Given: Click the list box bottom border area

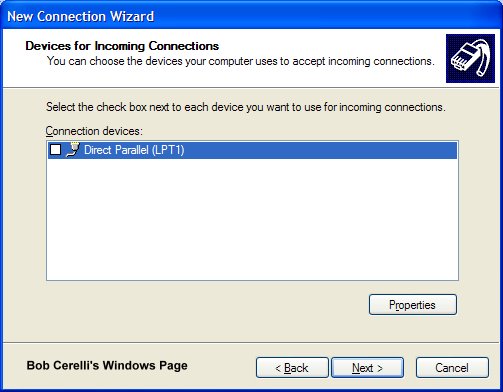Looking at the screenshot, I should point(252,280).
